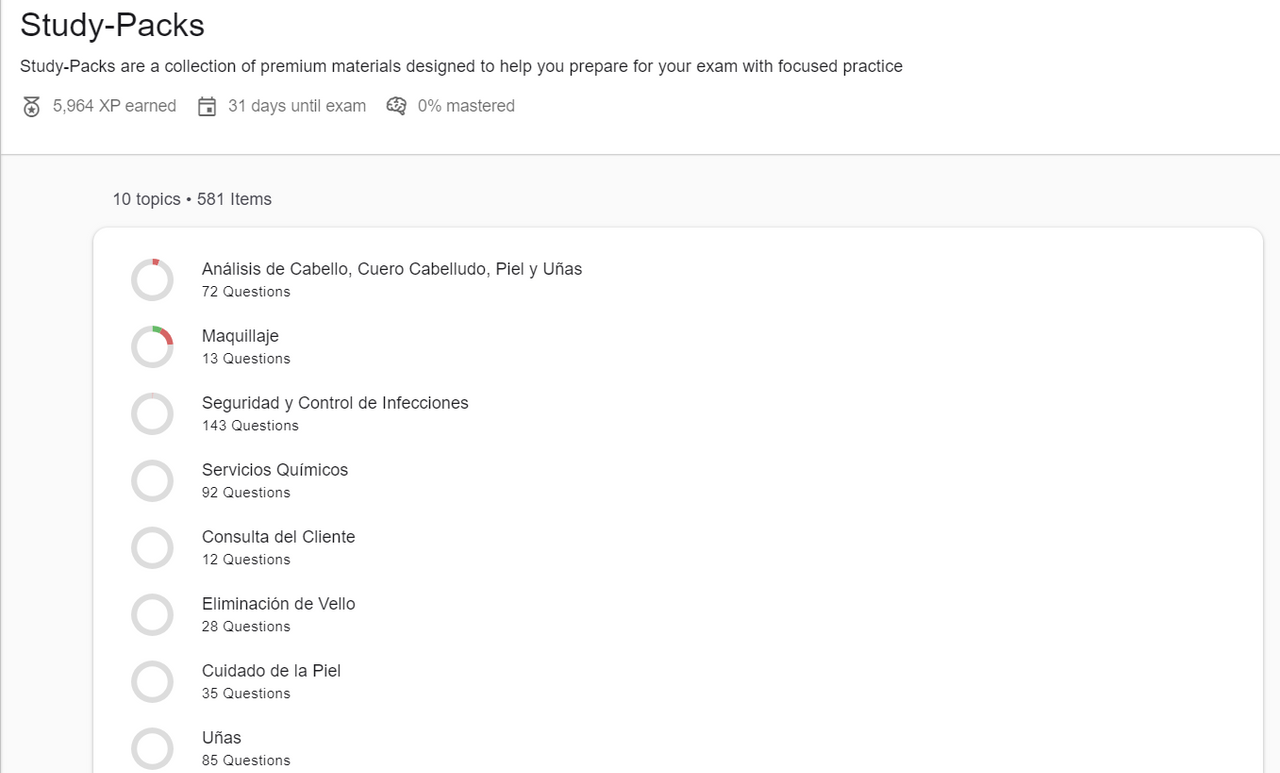Click the Cuidado de la Piel progress ring
The height and width of the screenshot is (773, 1280).
(x=153, y=682)
